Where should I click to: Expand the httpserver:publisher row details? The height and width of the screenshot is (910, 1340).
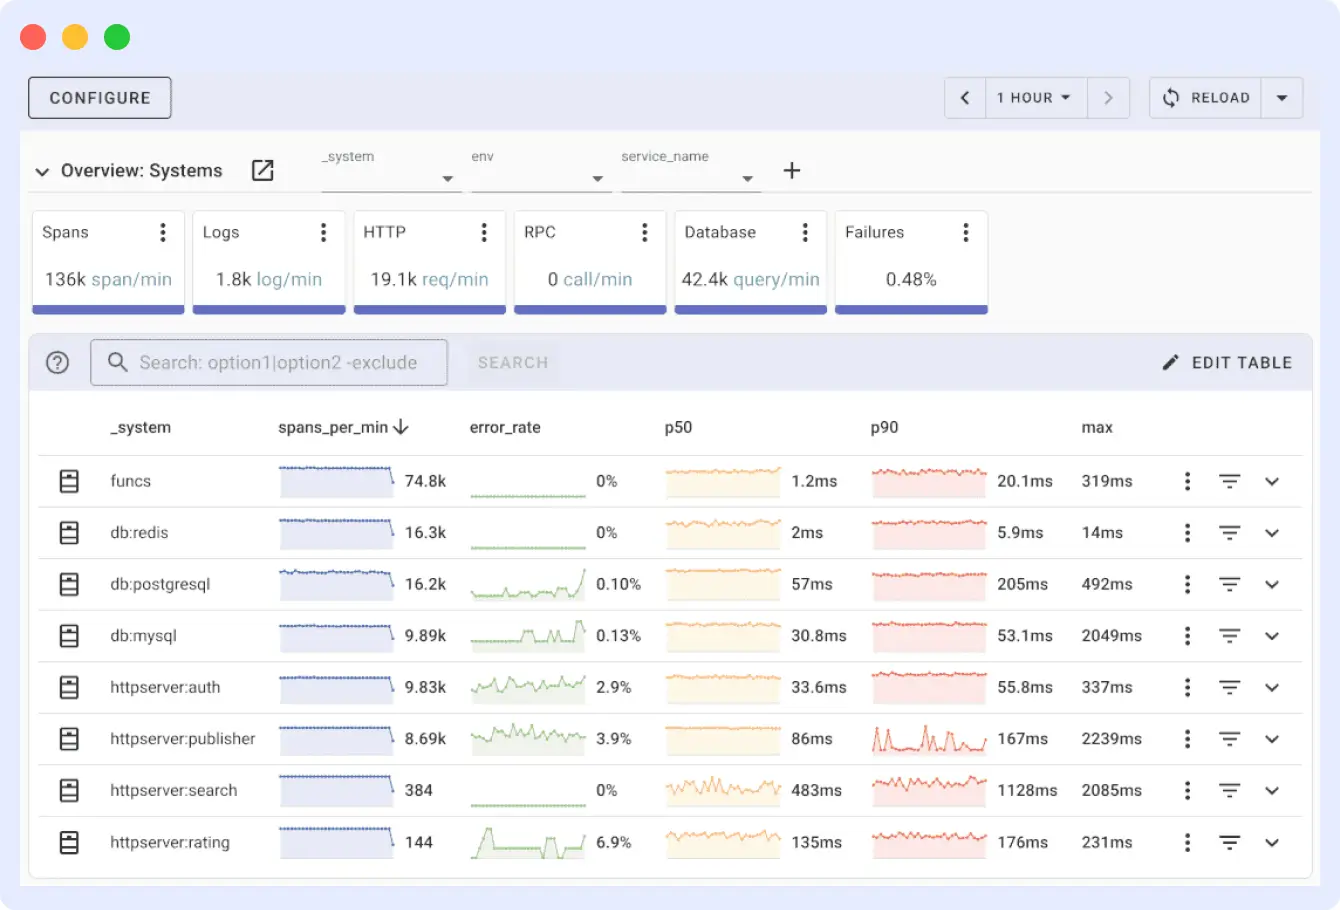(1272, 739)
